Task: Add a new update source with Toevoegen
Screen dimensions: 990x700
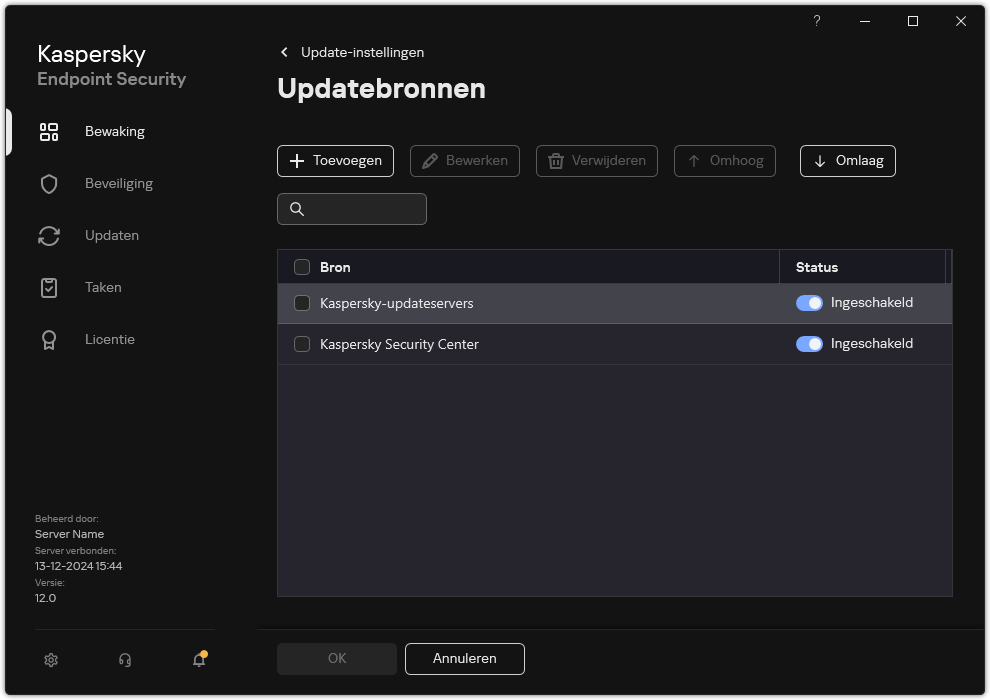Action: point(335,160)
